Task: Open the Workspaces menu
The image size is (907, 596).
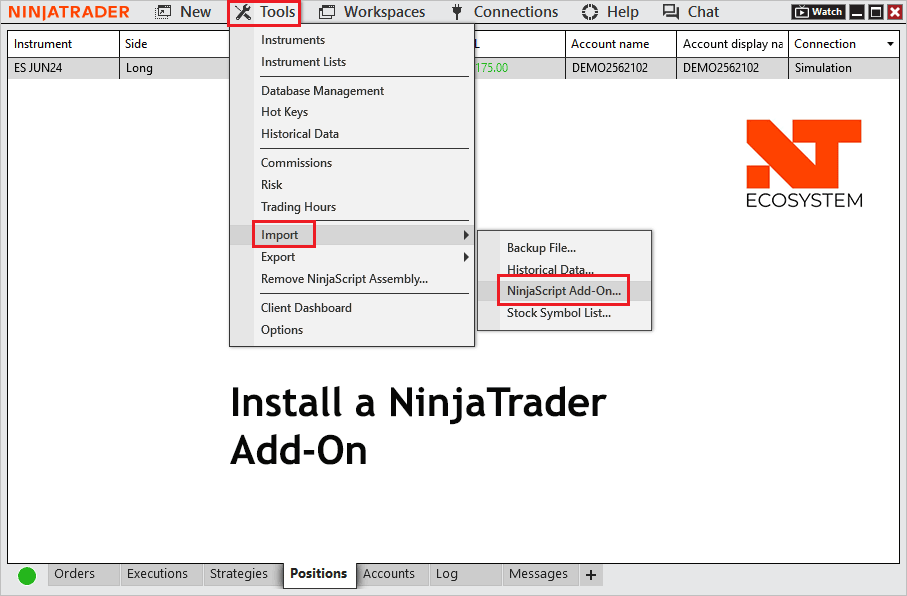Action: (384, 12)
